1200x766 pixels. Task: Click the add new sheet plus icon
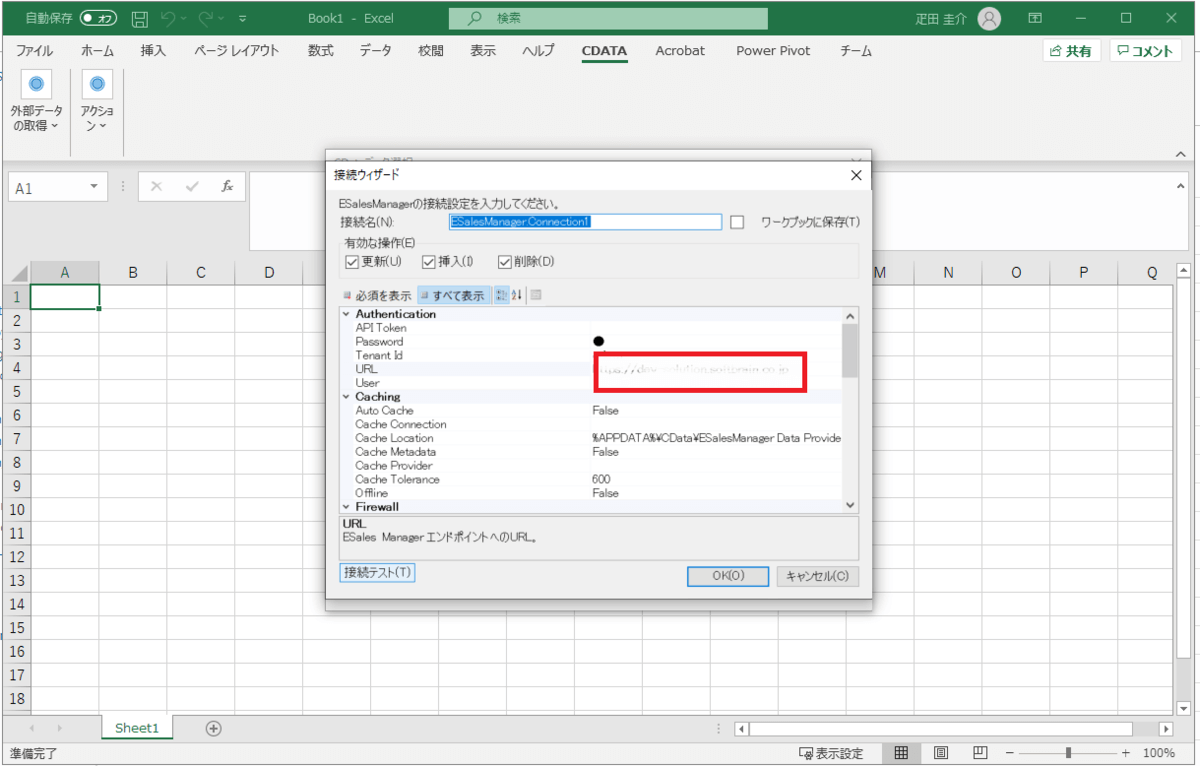tap(213, 728)
